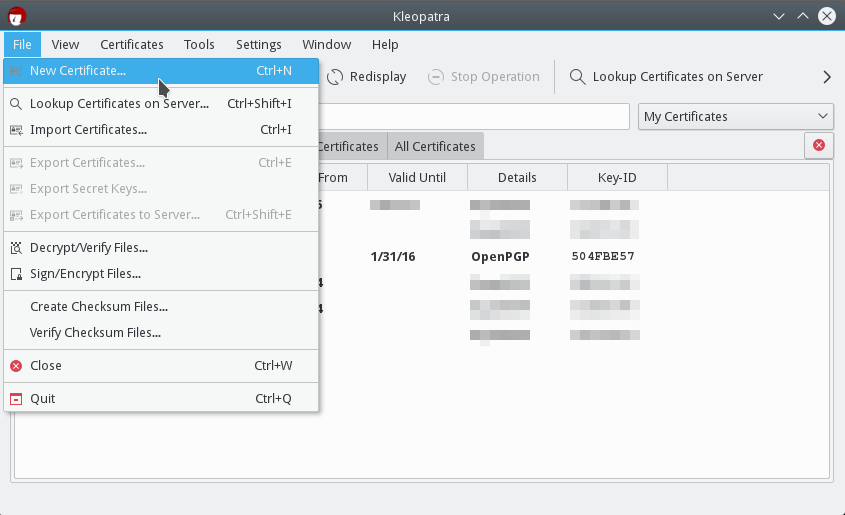Click the Redisplay toolbar icon
The width and height of the screenshot is (845, 515).
click(335, 77)
